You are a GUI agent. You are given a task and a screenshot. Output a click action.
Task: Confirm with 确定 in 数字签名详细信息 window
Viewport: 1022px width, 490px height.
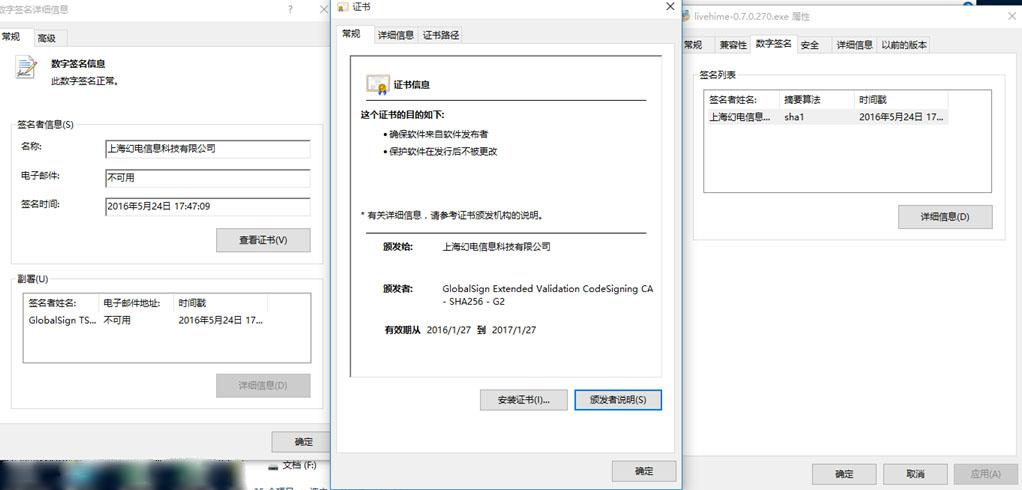[301, 441]
